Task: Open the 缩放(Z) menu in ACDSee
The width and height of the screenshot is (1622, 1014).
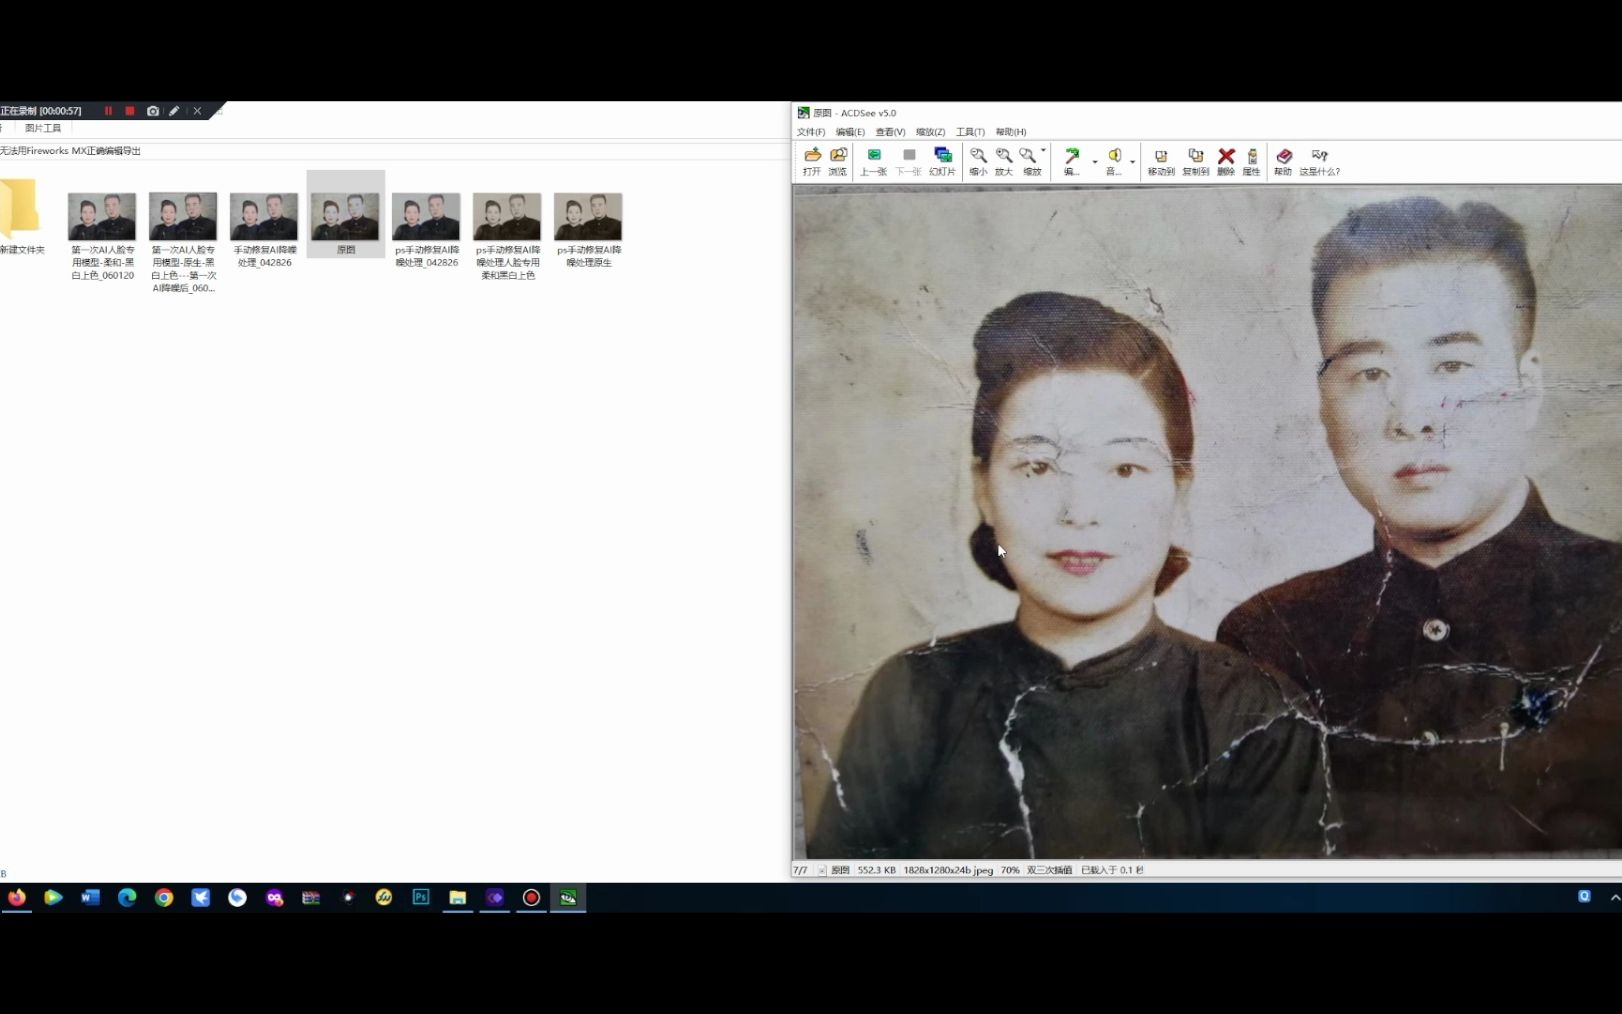Action: [930, 132]
